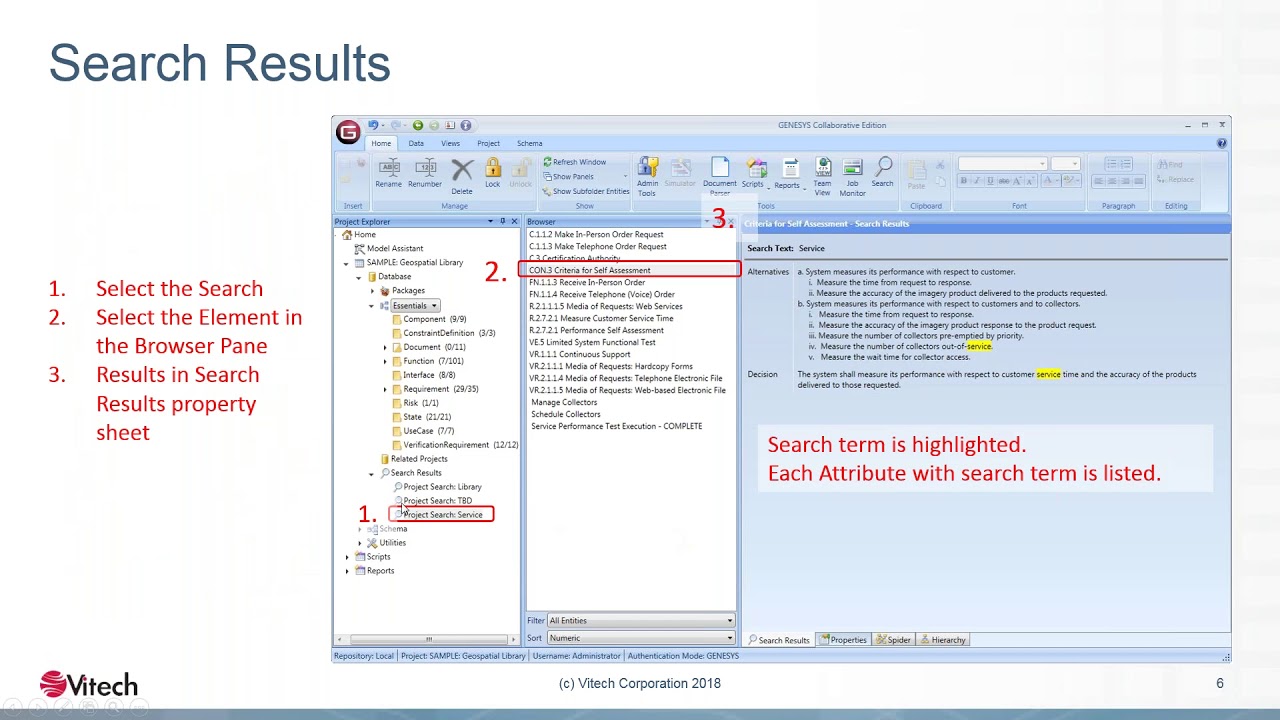
Task: Open the Job Monitor
Action: coord(853,176)
